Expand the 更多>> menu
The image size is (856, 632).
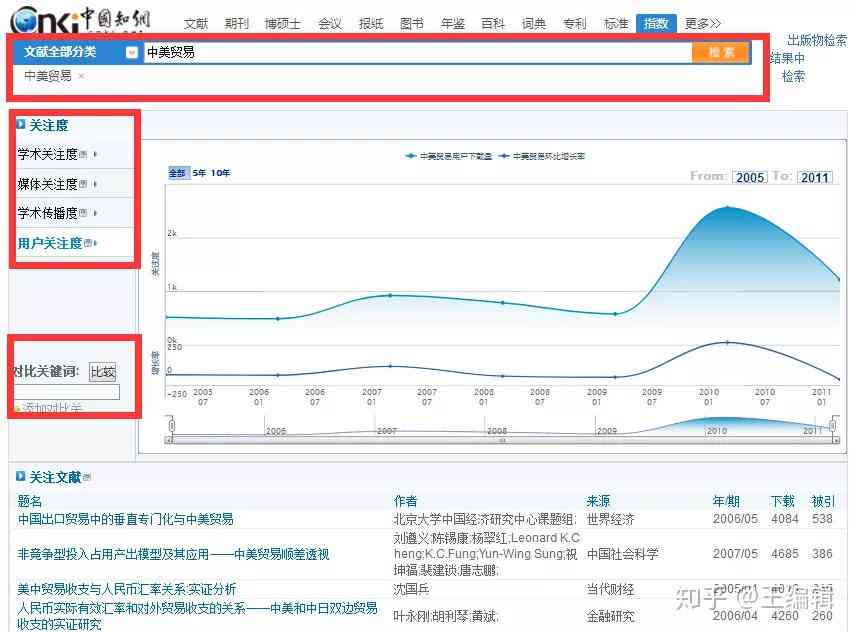coord(703,23)
